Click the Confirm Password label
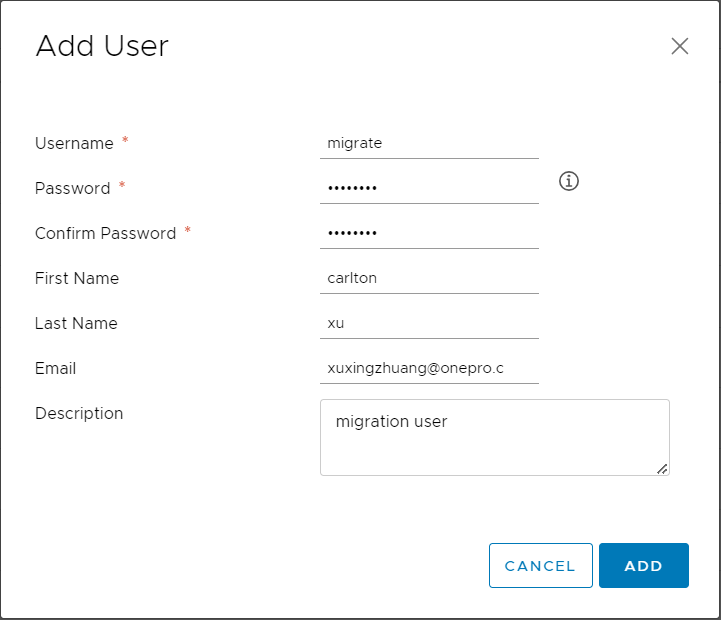 coord(105,233)
